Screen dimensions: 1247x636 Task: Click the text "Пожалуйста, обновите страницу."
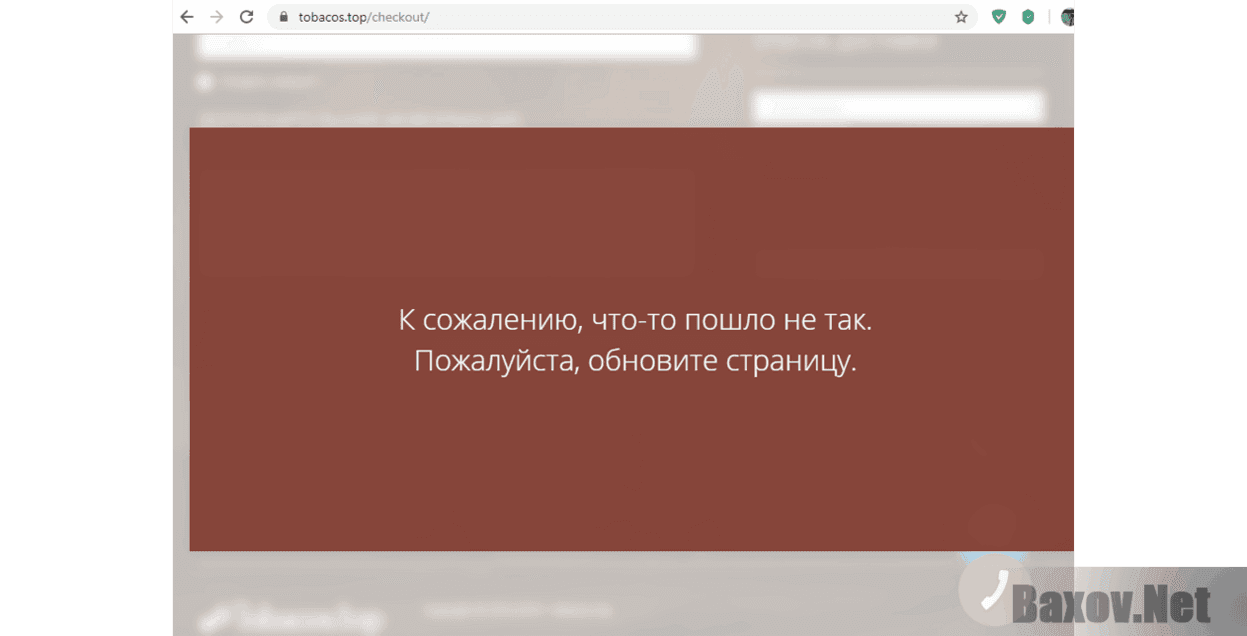[635, 361]
